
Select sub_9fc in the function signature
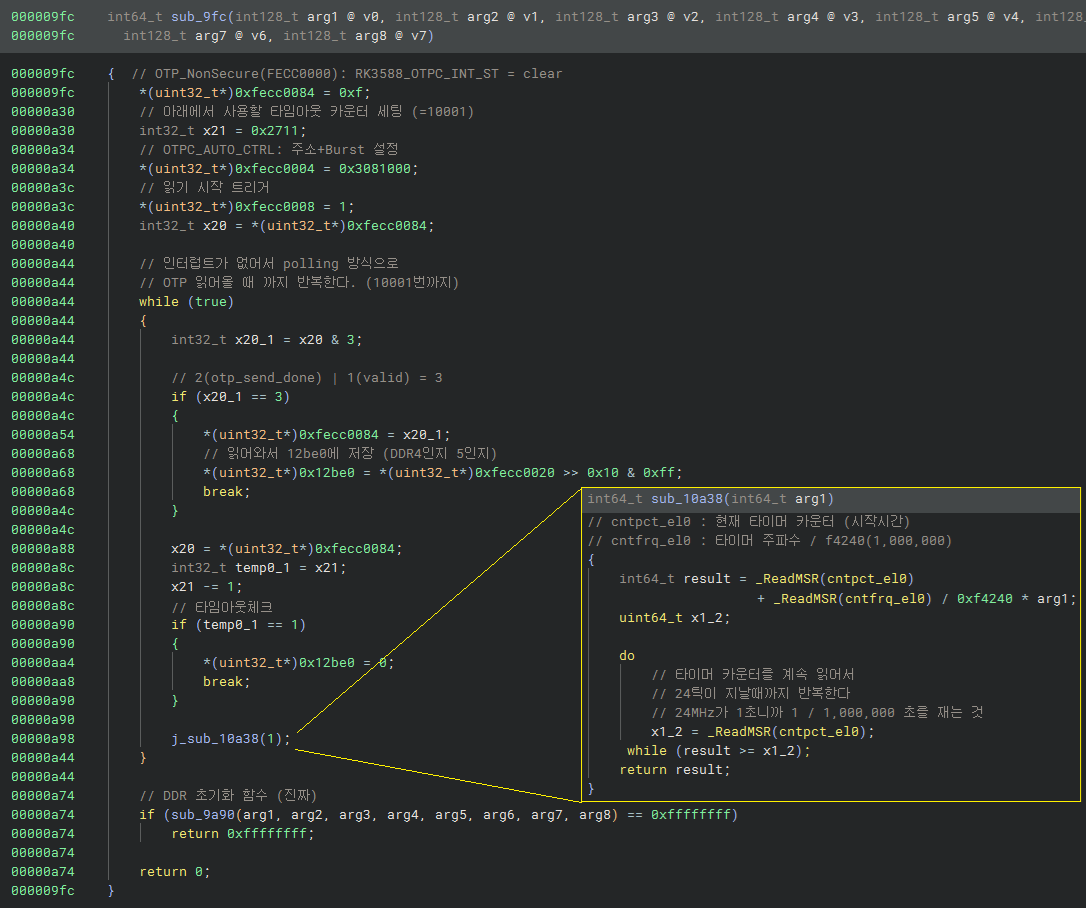pos(198,17)
